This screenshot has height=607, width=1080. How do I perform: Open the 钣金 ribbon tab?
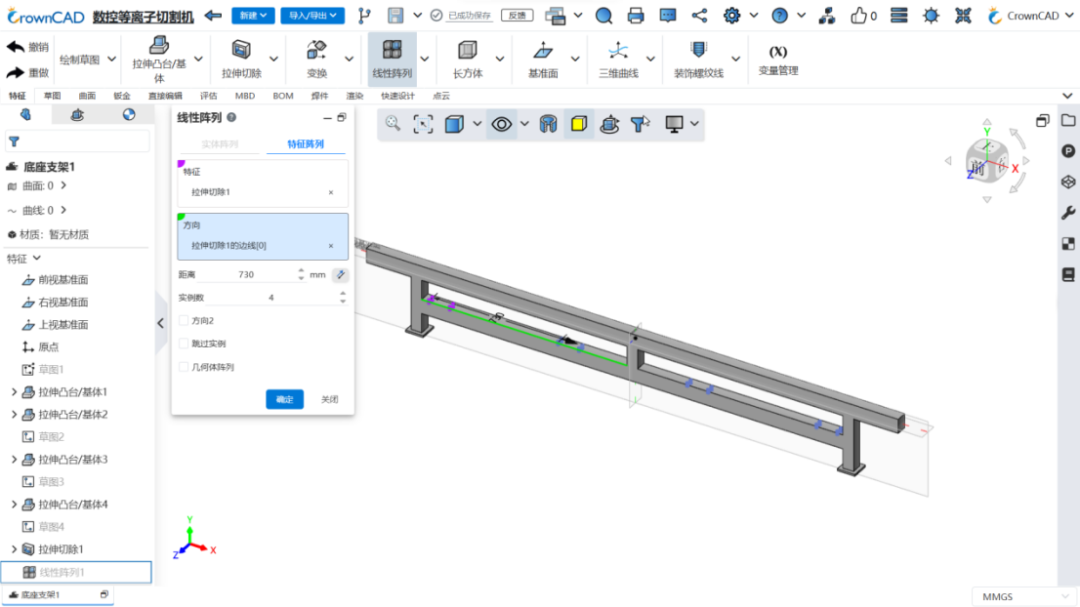tap(122, 96)
